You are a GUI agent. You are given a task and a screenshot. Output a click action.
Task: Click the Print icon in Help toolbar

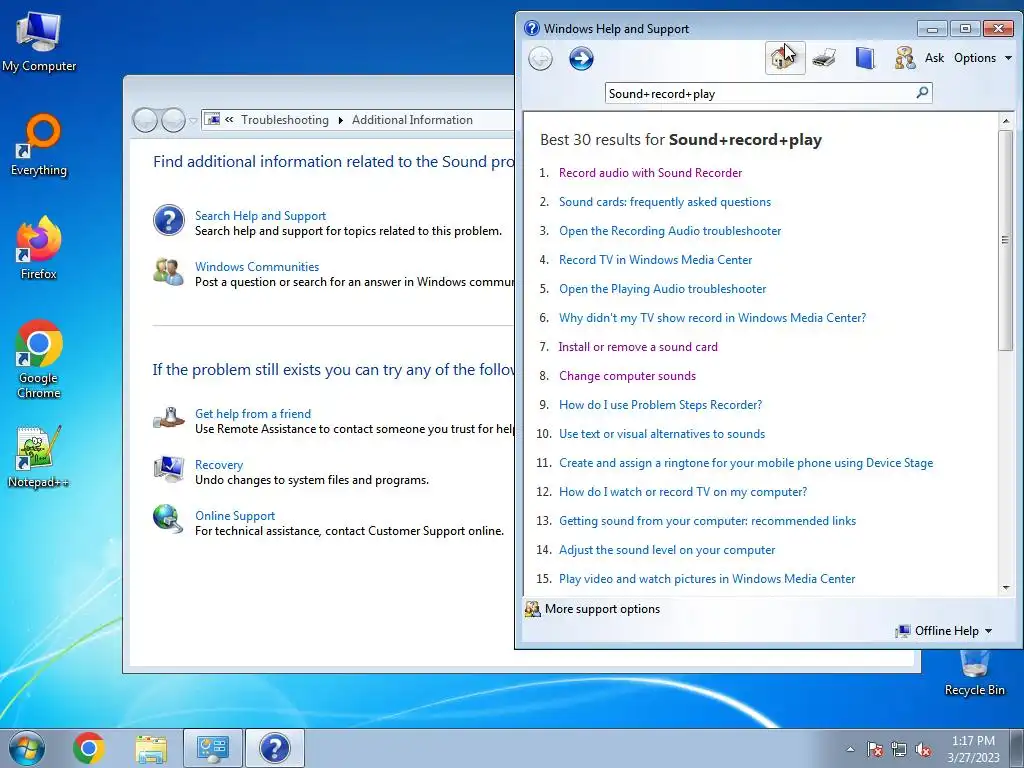coord(824,58)
